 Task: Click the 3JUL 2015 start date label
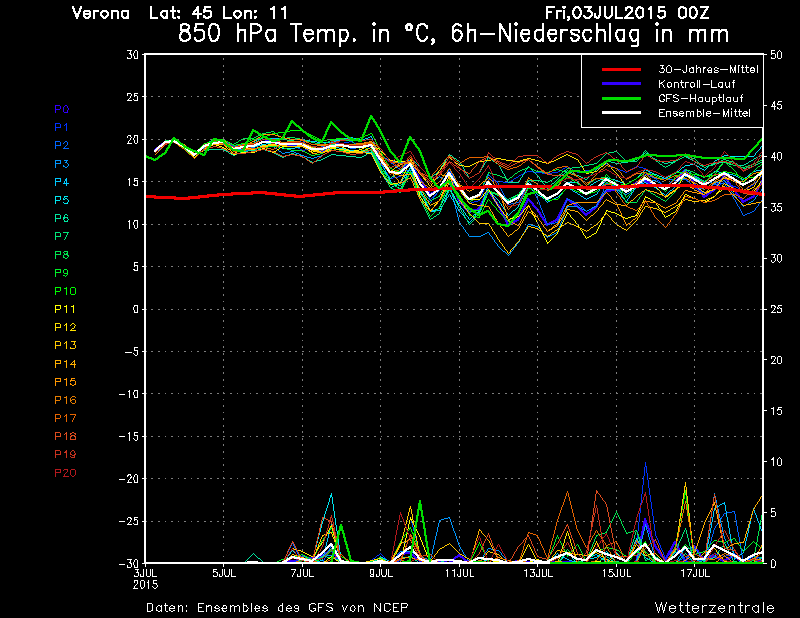point(146,578)
